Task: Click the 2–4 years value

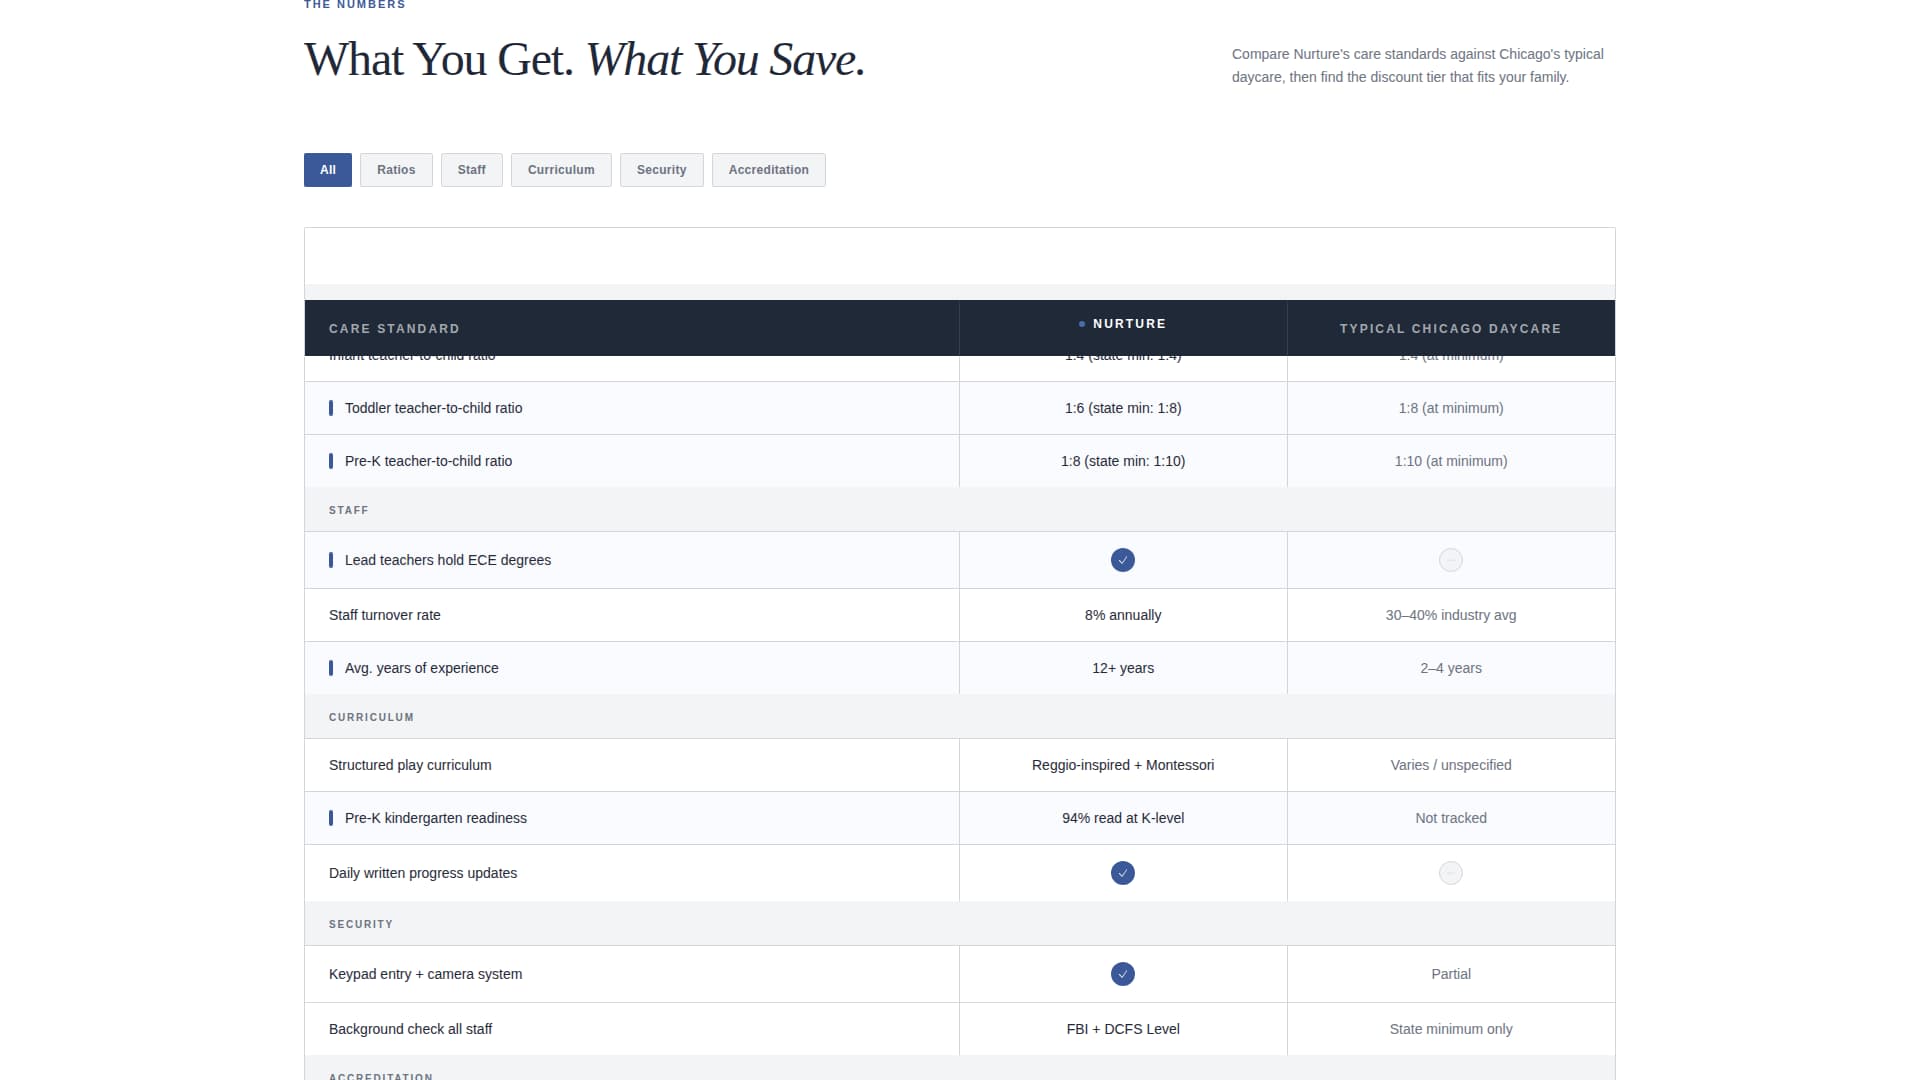Action: click(x=1451, y=668)
